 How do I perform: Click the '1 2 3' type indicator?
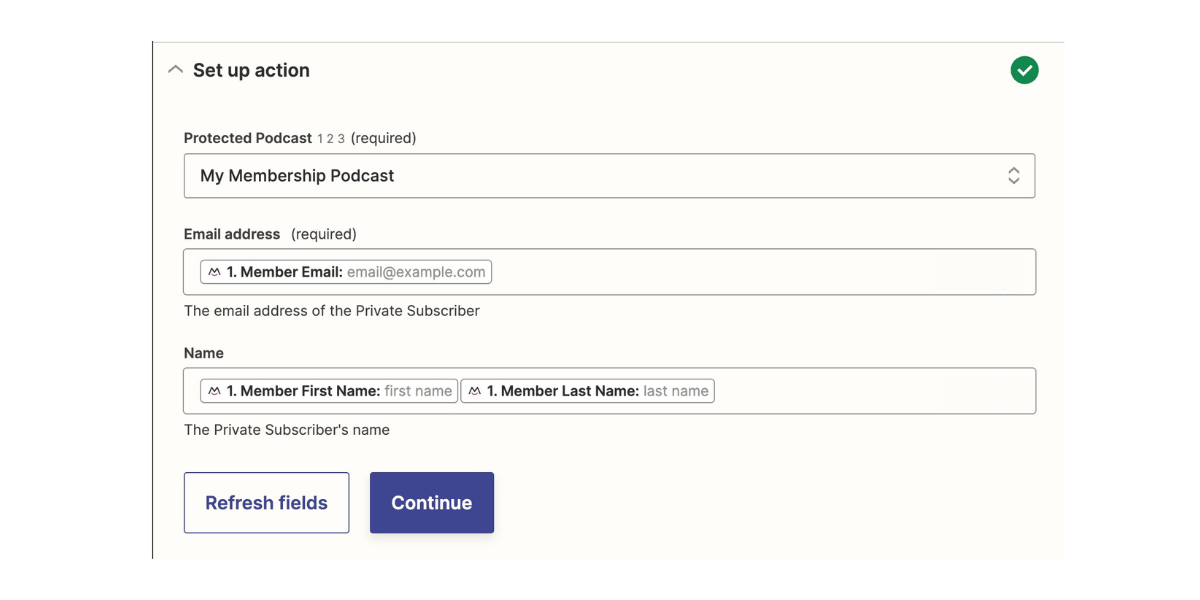point(331,139)
